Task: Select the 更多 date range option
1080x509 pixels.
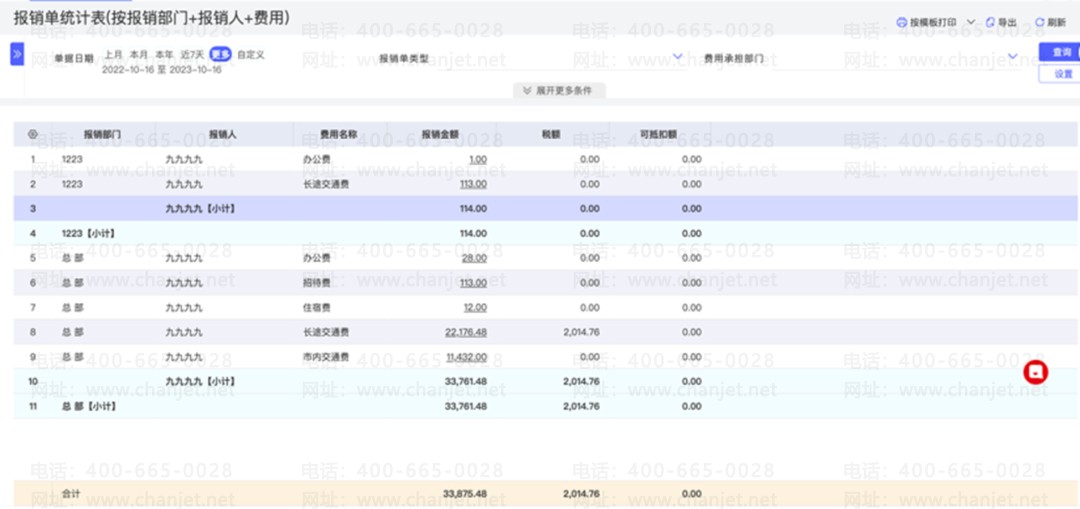Action: click(x=220, y=54)
